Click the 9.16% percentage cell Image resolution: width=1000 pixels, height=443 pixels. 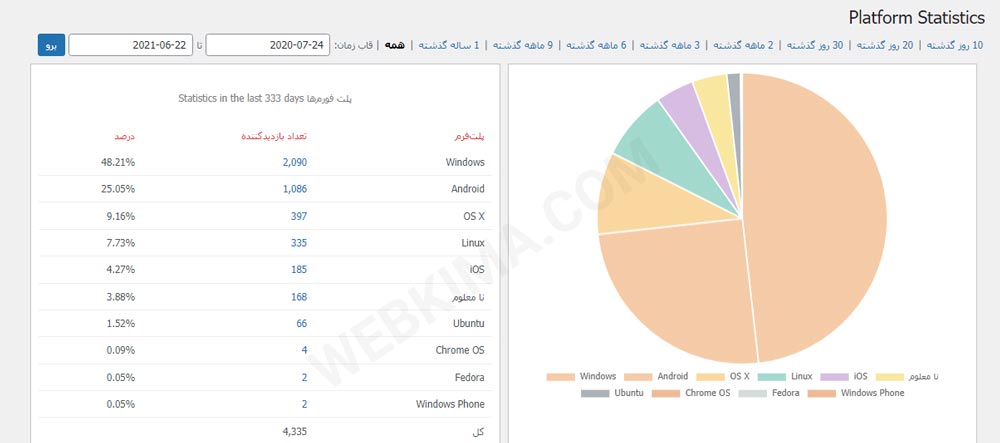(x=121, y=217)
